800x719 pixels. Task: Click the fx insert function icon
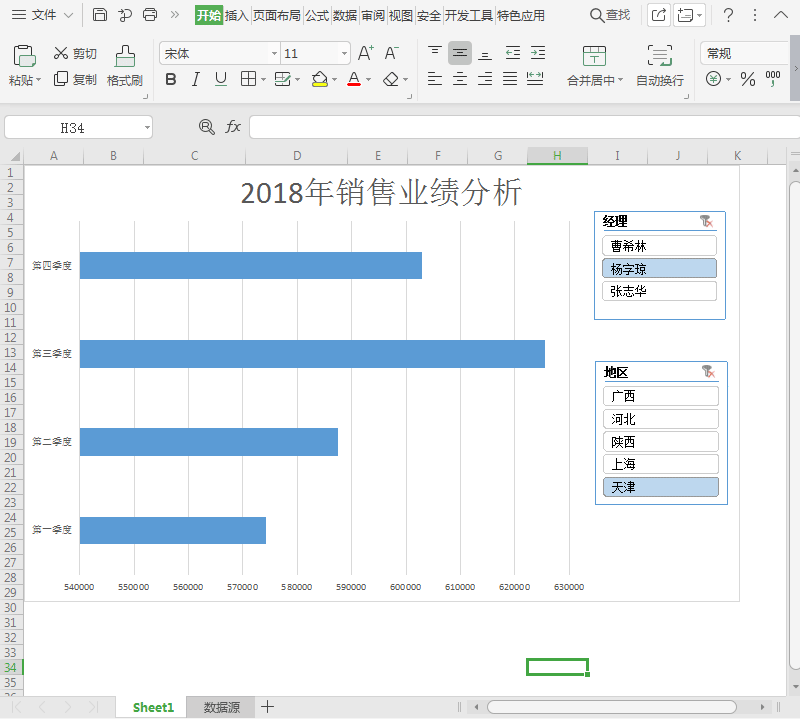point(233,127)
